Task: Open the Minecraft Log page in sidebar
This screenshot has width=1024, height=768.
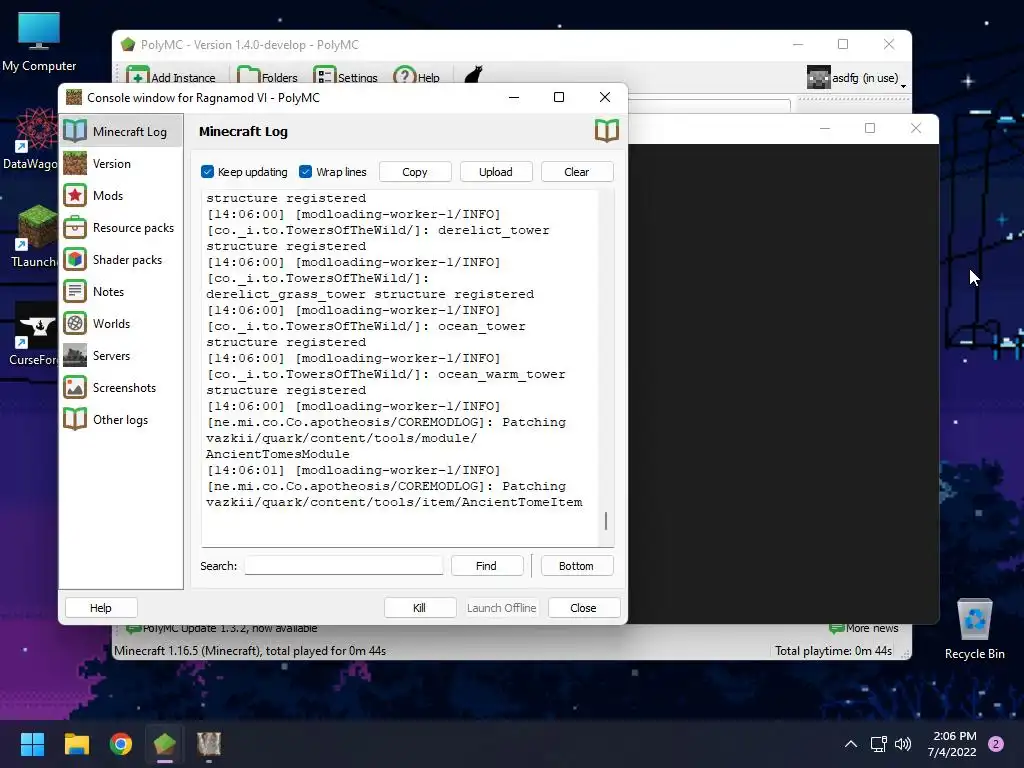Action: click(x=121, y=131)
